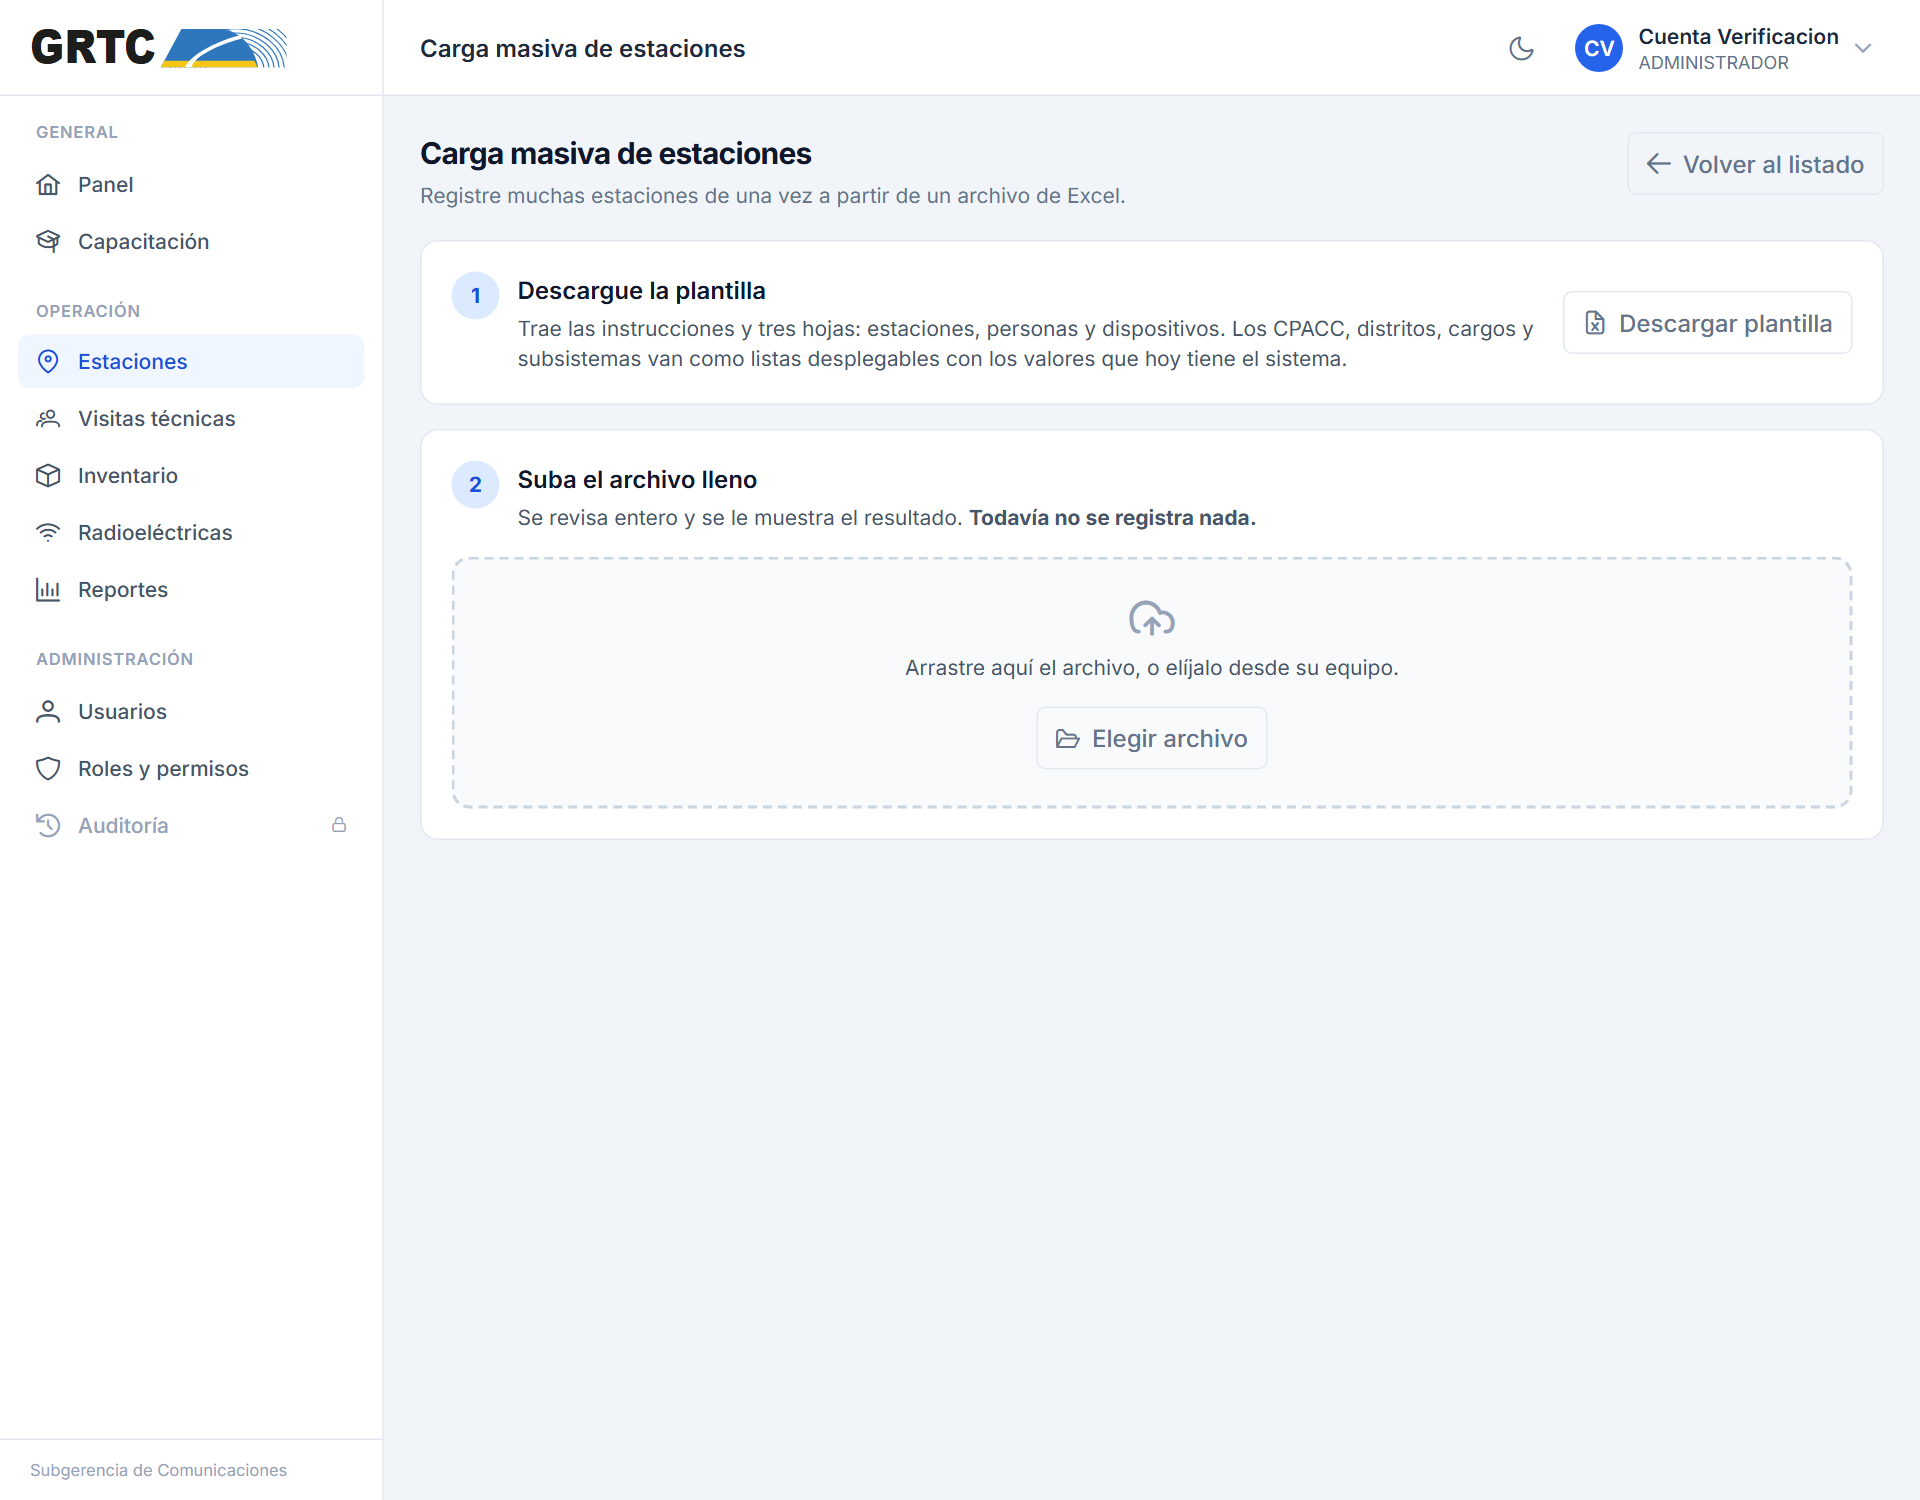Click the 'Cuenta Verificacion' account name
The image size is (1920, 1500).
[1738, 37]
